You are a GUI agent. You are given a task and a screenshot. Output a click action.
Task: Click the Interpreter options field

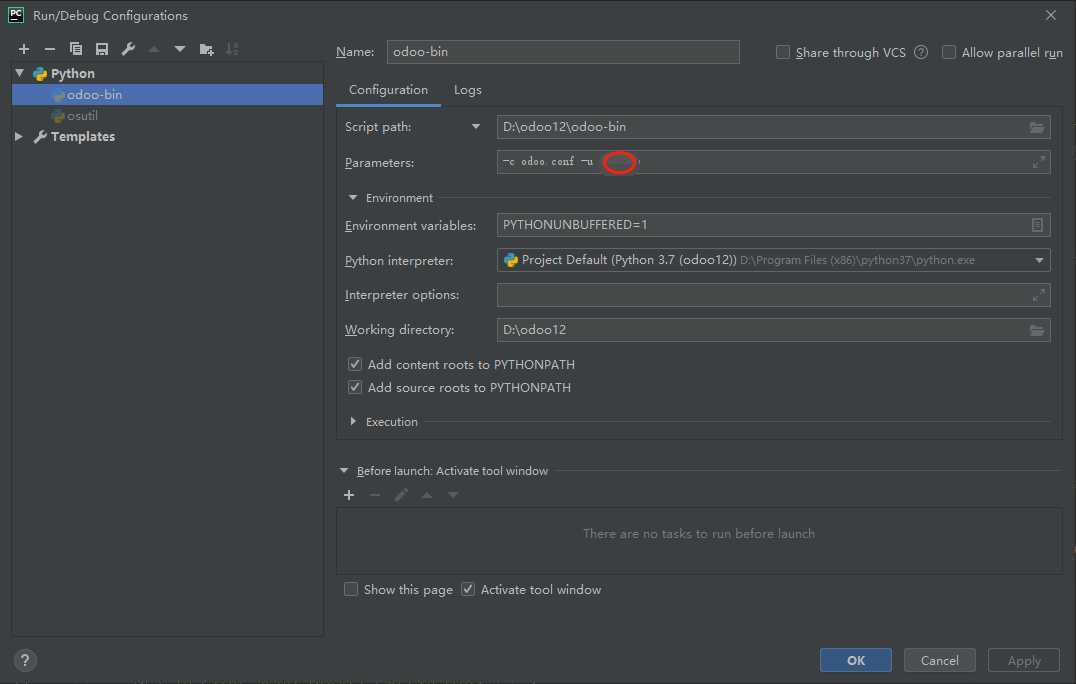click(773, 295)
